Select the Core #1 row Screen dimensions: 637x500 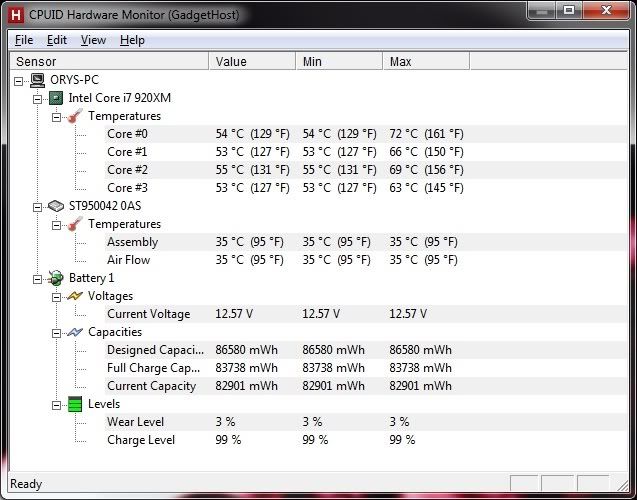click(x=365, y=152)
